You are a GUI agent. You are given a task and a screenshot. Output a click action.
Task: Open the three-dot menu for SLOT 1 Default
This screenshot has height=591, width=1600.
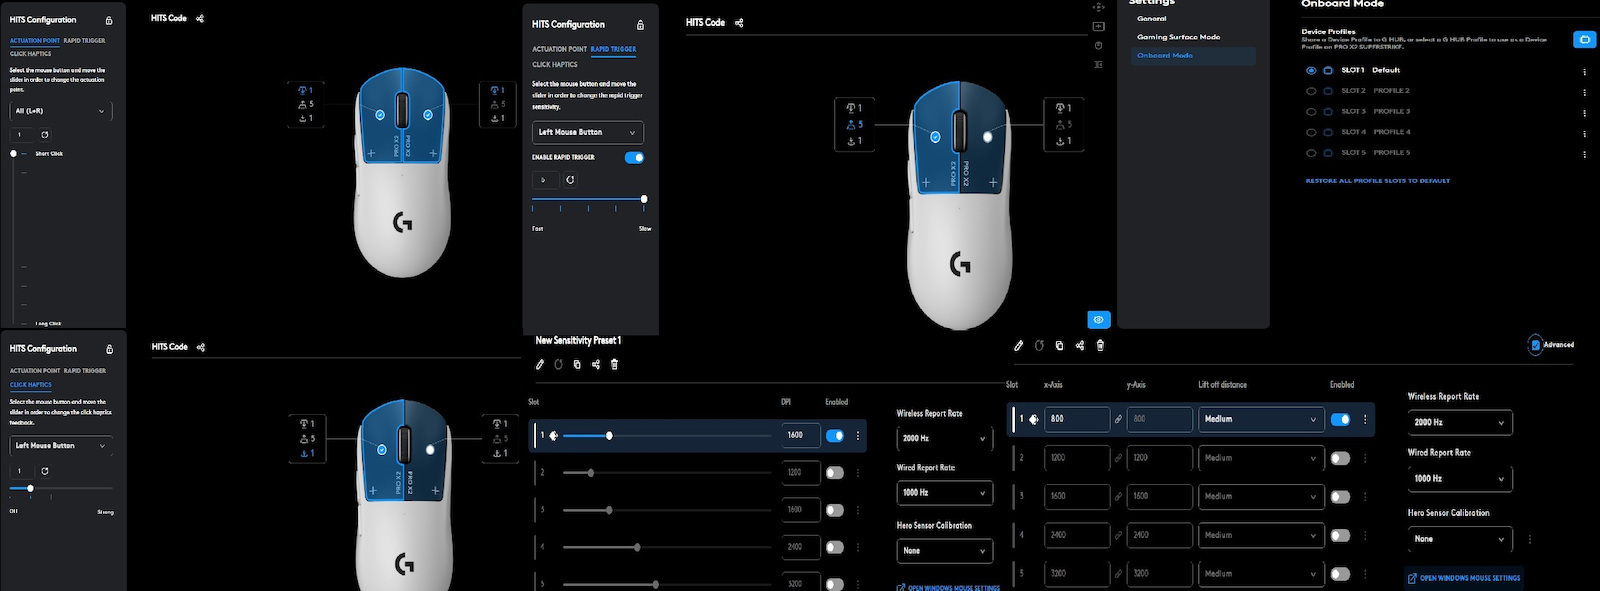[1584, 72]
